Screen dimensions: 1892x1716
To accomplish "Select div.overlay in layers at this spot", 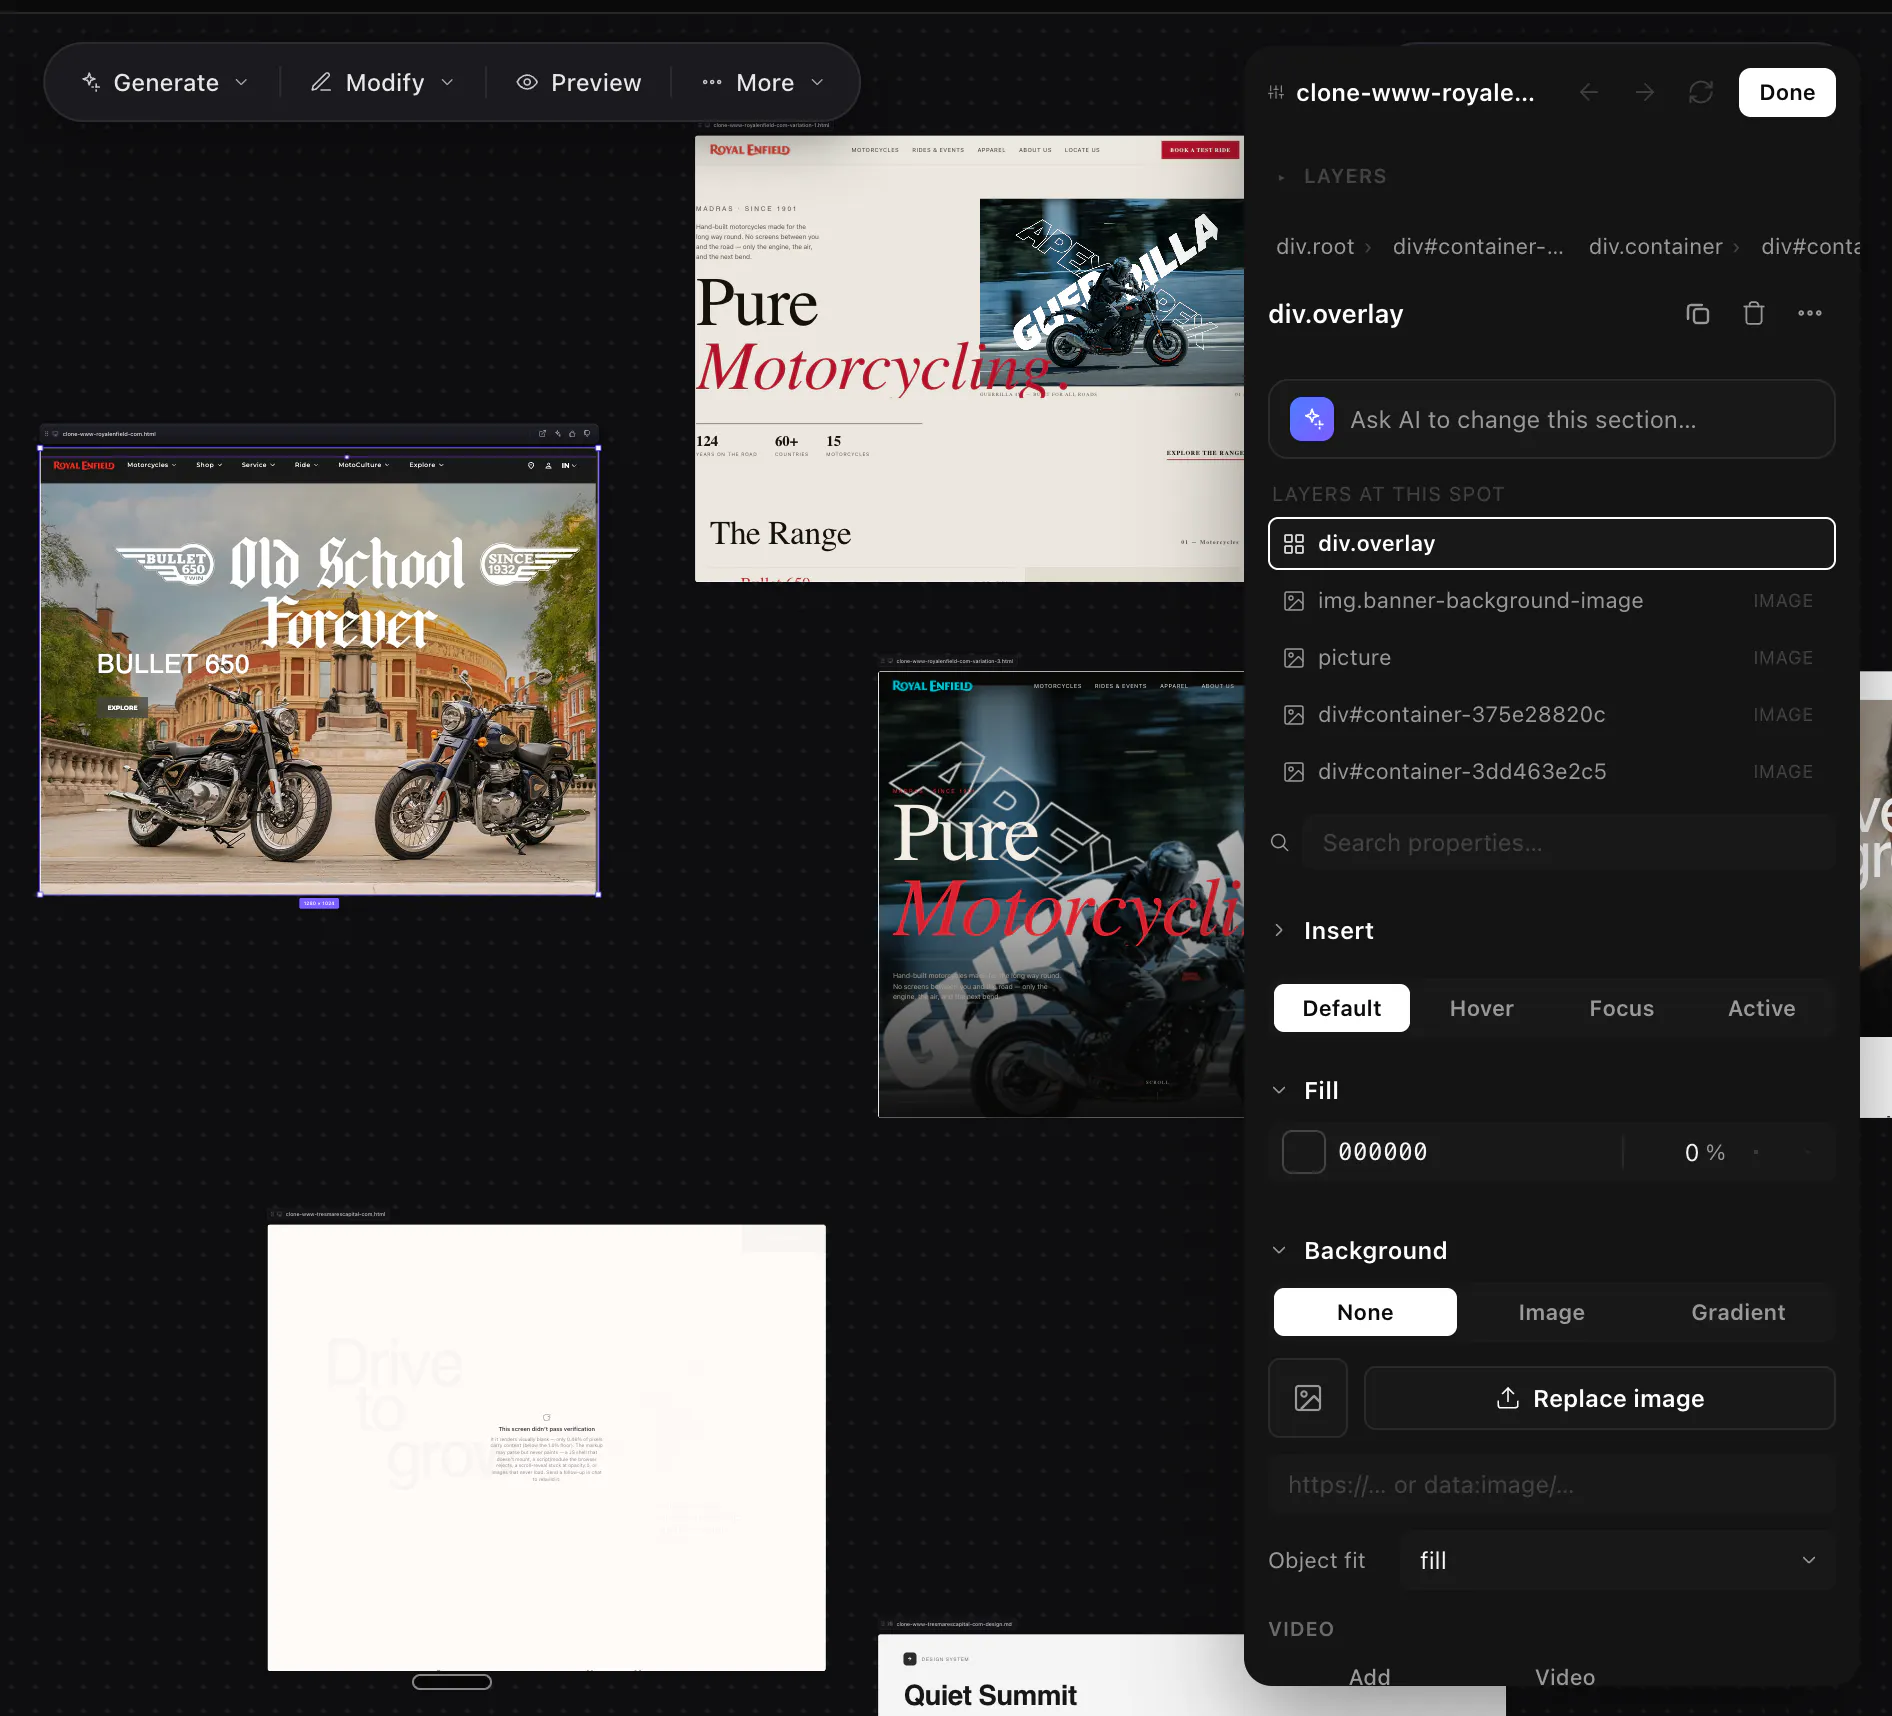I will 1551,544.
